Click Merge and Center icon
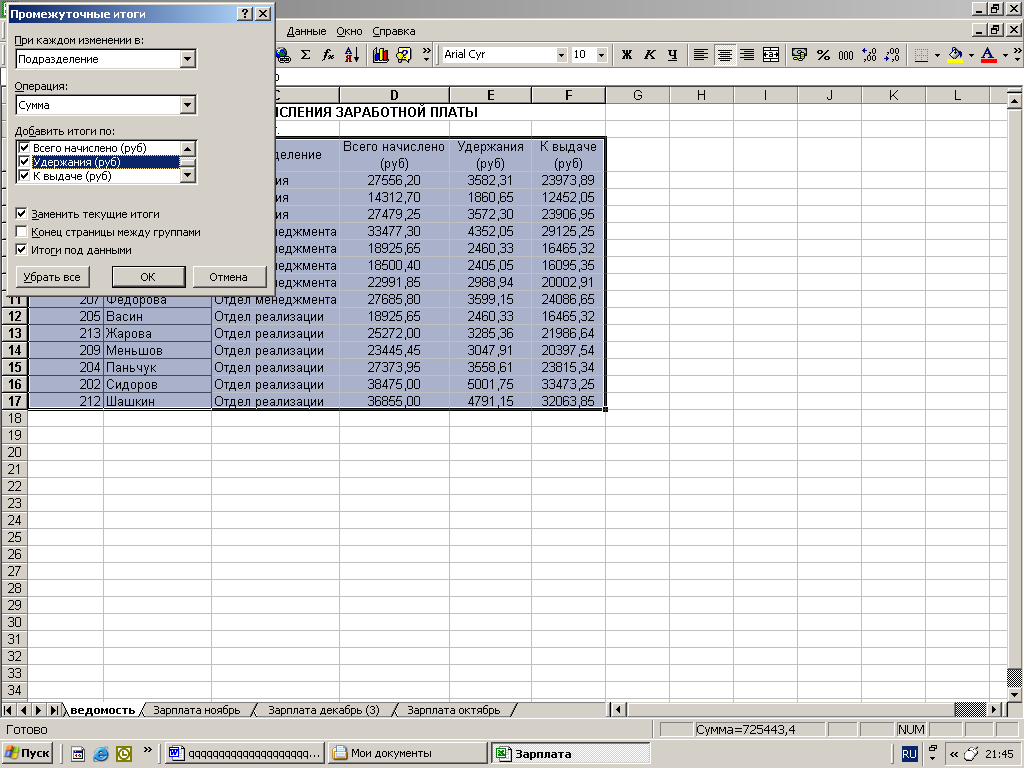1024x768 pixels. click(771, 55)
